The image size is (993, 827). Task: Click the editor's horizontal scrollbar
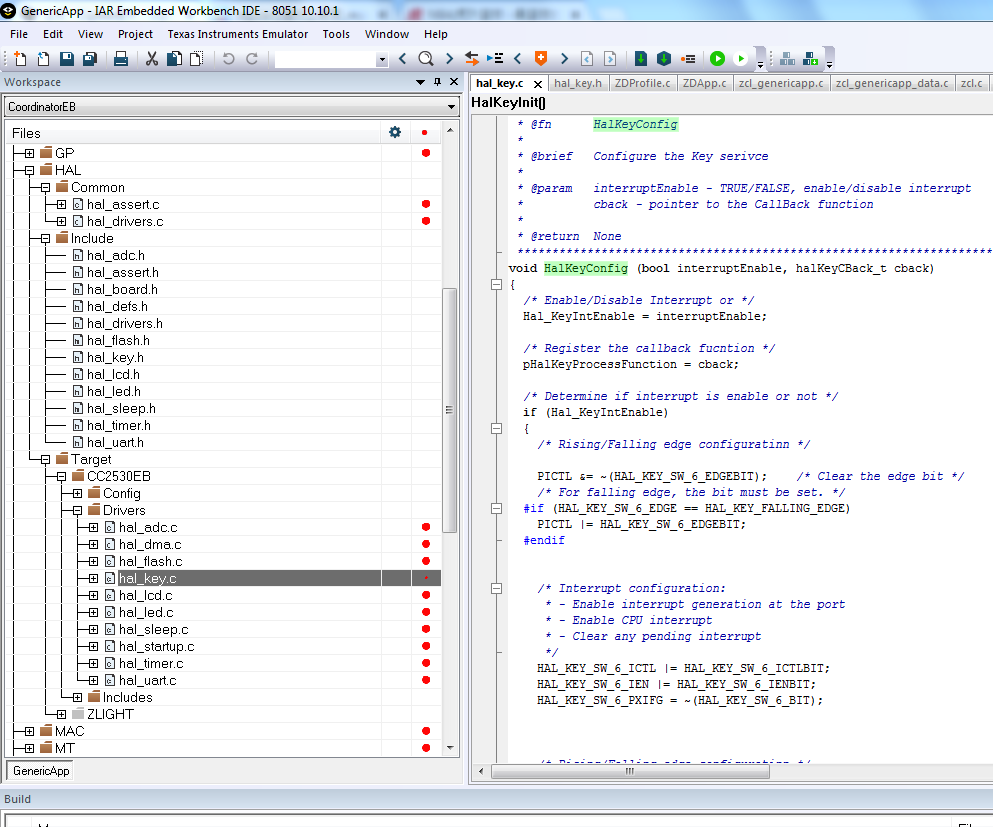point(630,772)
